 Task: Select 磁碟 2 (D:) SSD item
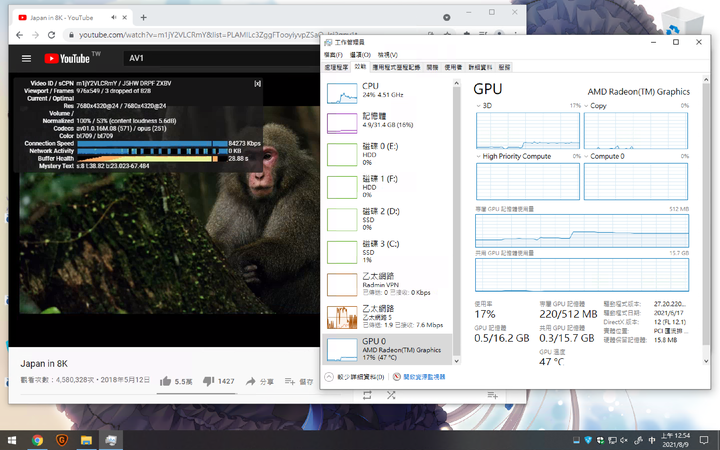point(388,219)
